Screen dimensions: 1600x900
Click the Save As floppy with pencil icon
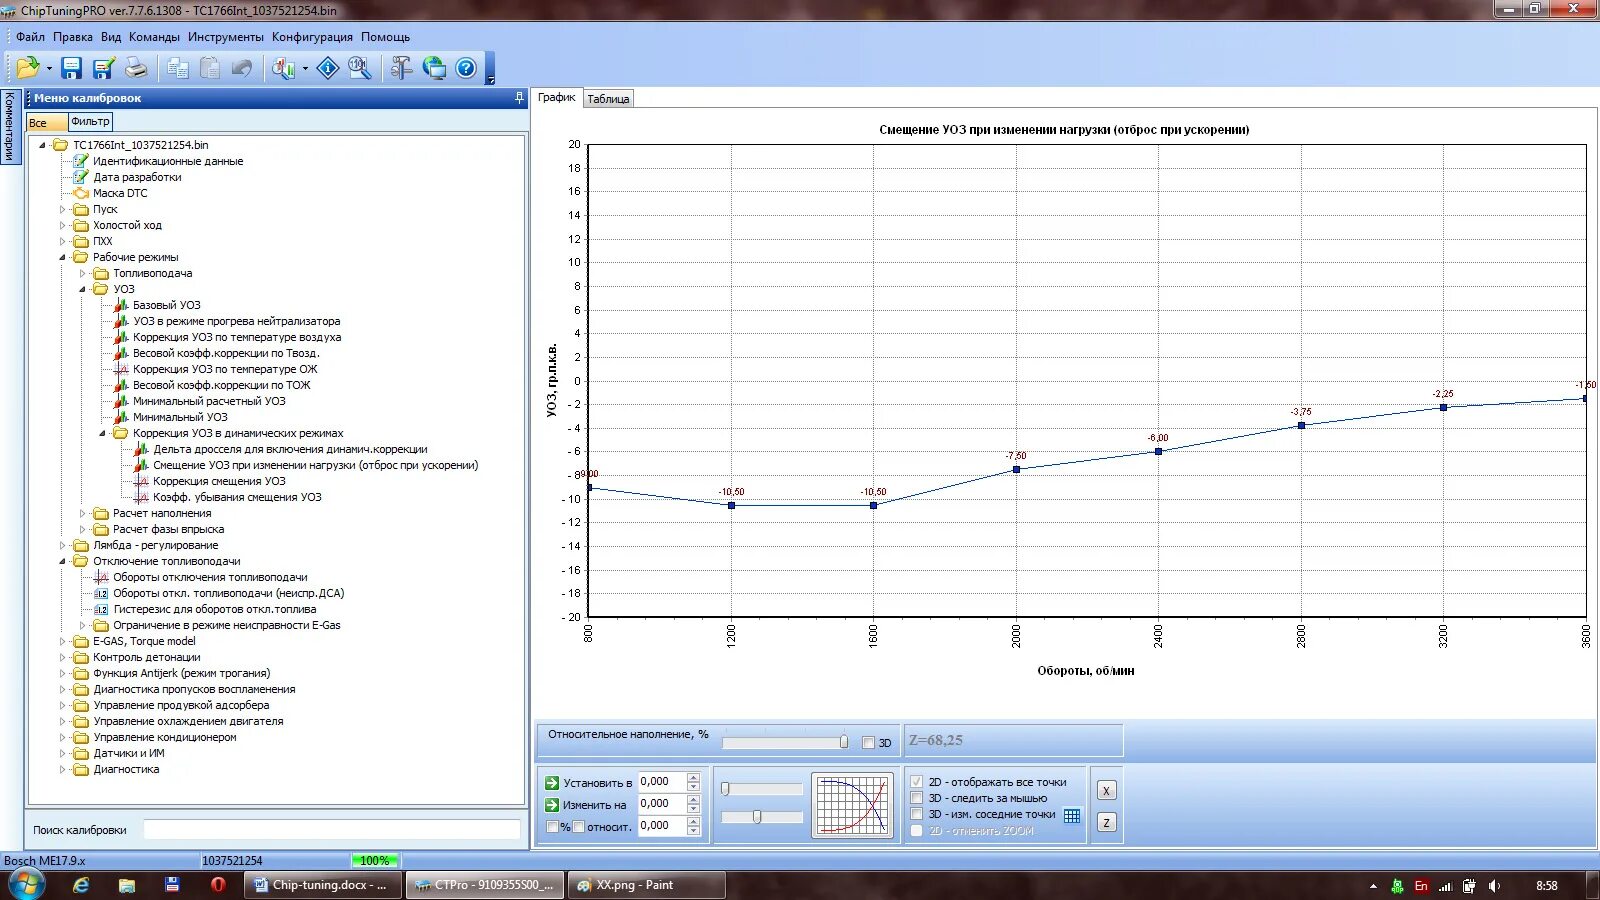103,68
